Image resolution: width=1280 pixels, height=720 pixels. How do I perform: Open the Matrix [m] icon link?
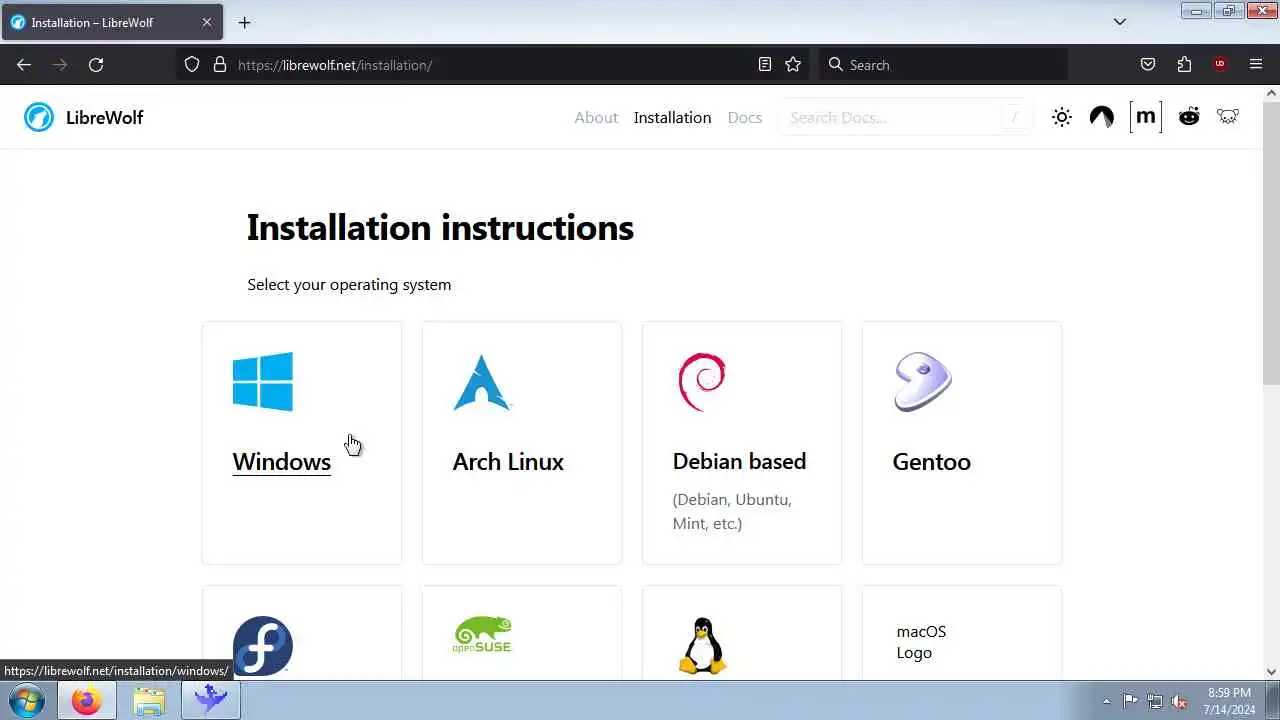tap(1146, 117)
